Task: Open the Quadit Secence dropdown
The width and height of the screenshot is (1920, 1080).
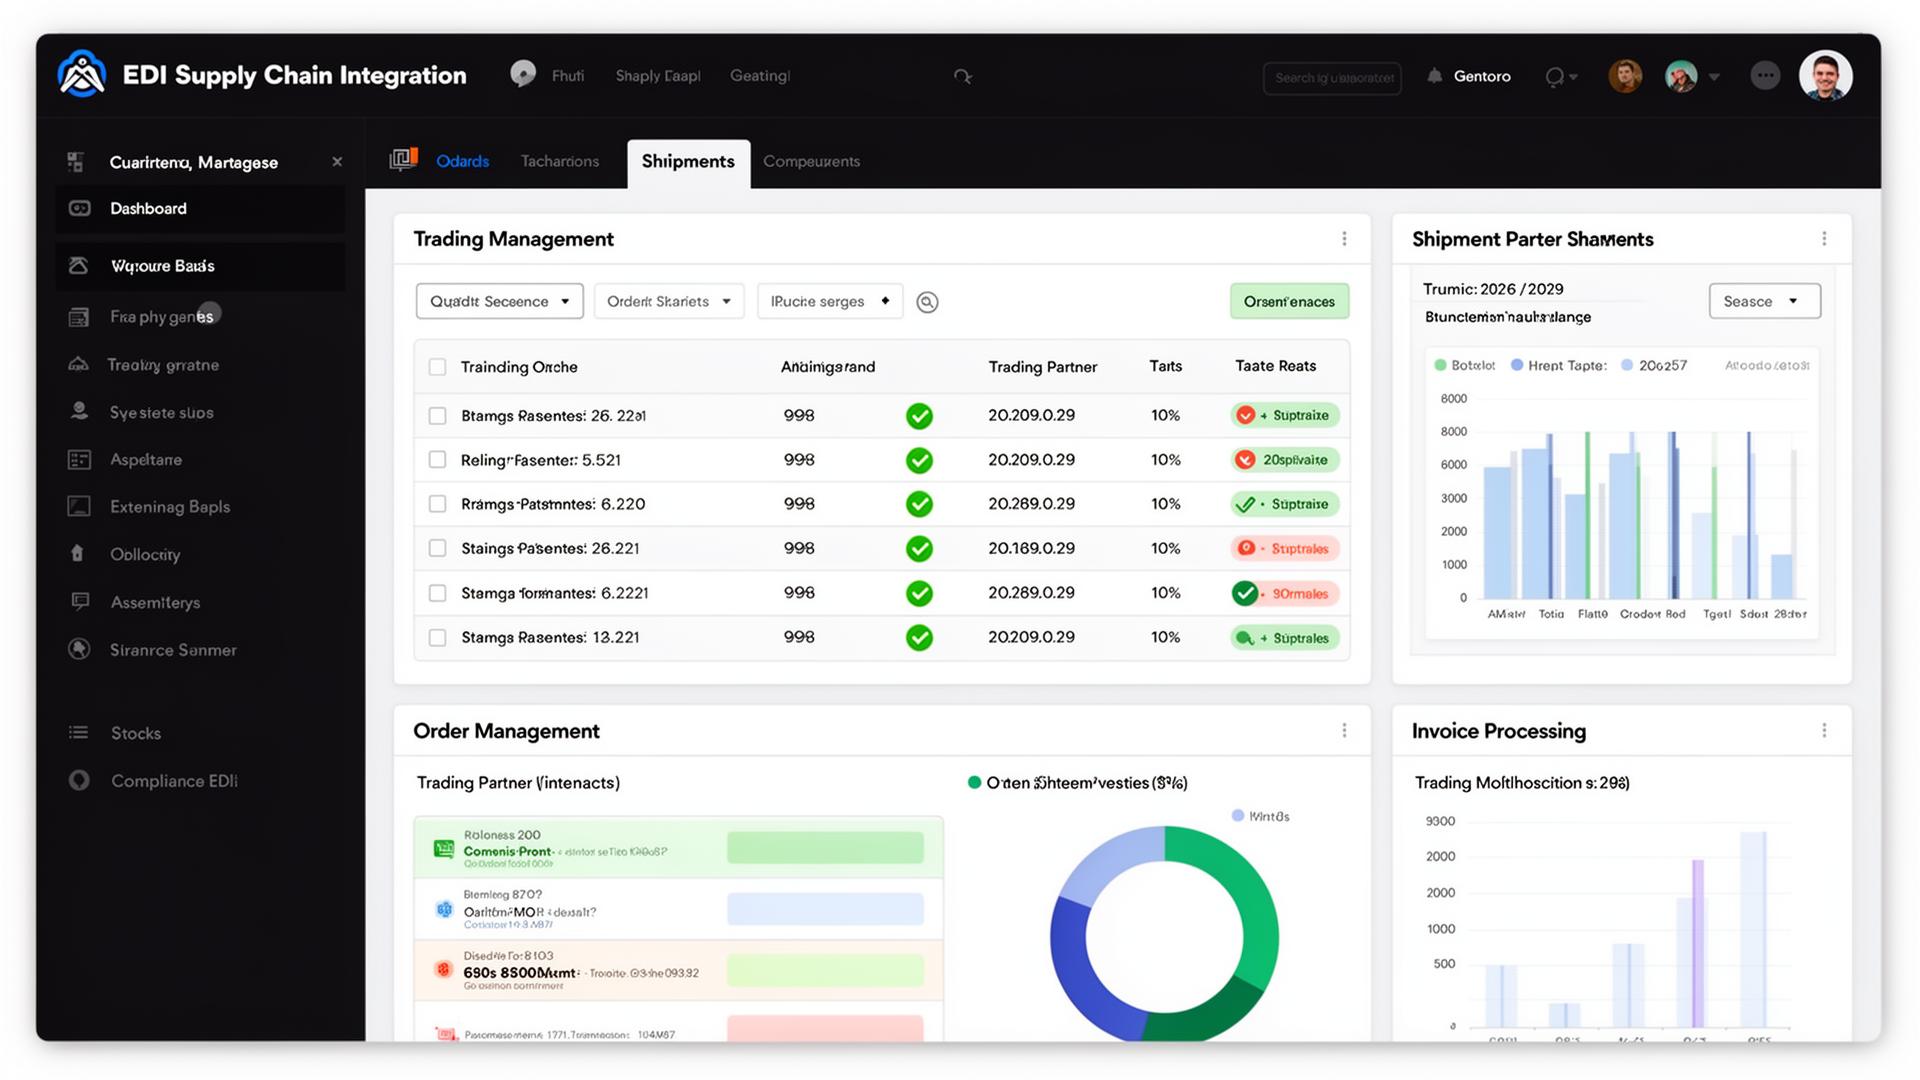Action: pos(499,301)
